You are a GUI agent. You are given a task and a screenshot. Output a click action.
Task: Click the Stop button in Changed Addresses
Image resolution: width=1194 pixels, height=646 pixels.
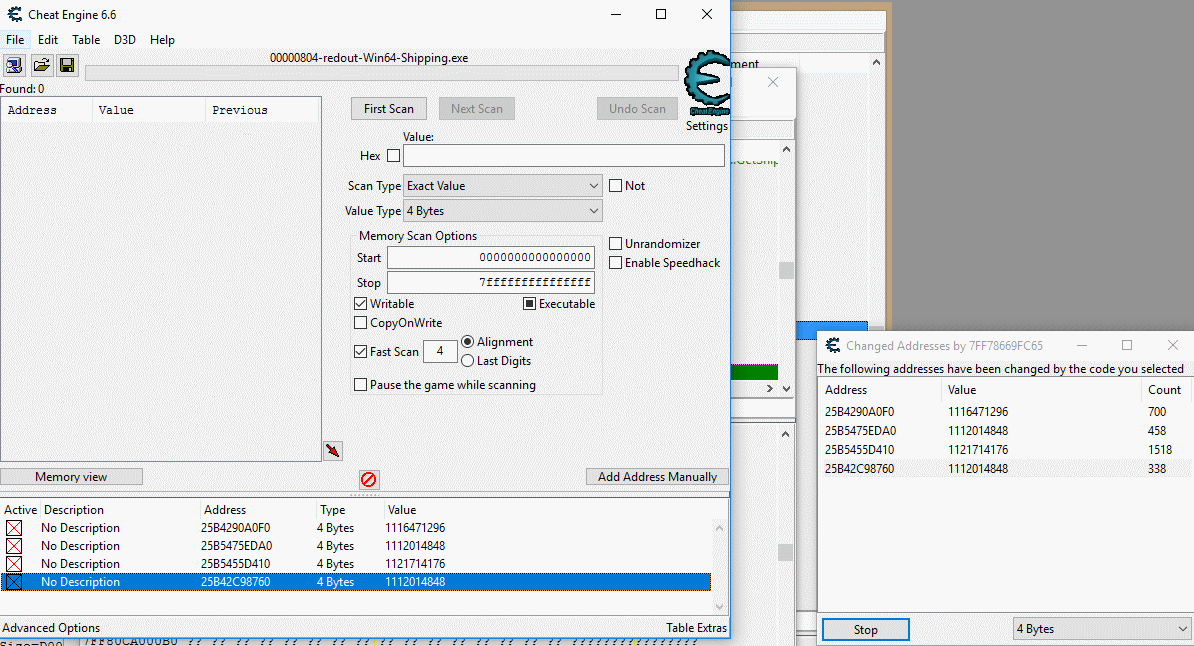pos(865,630)
